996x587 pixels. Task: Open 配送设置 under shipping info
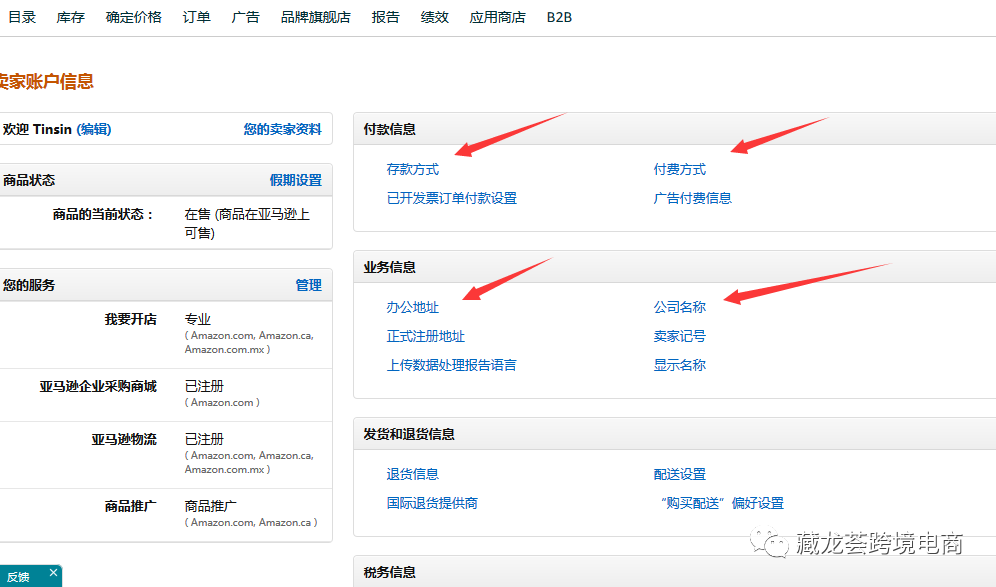point(678,473)
